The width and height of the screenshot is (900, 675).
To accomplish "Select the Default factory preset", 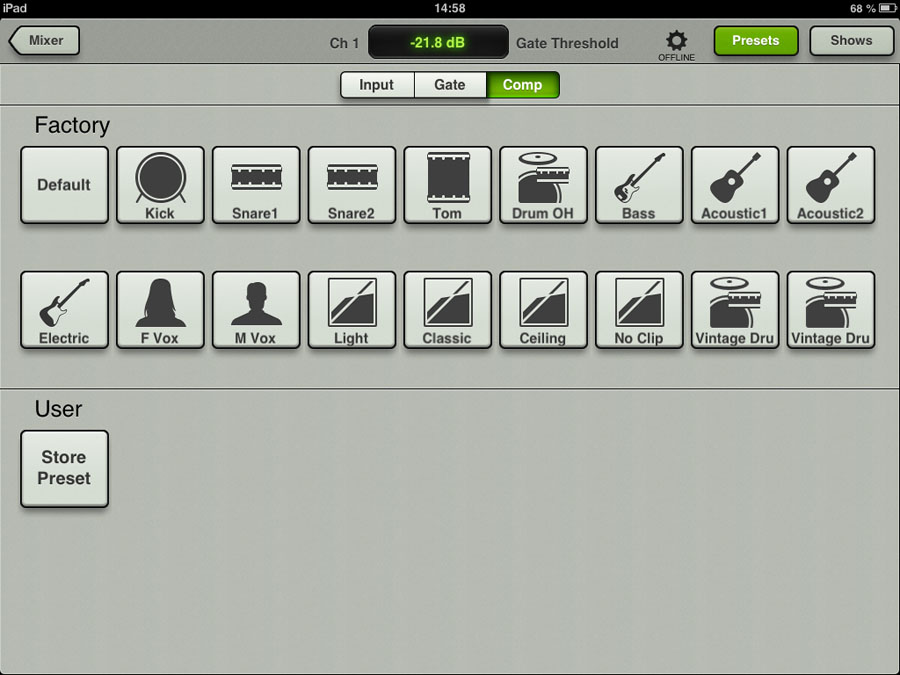I will tap(64, 185).
